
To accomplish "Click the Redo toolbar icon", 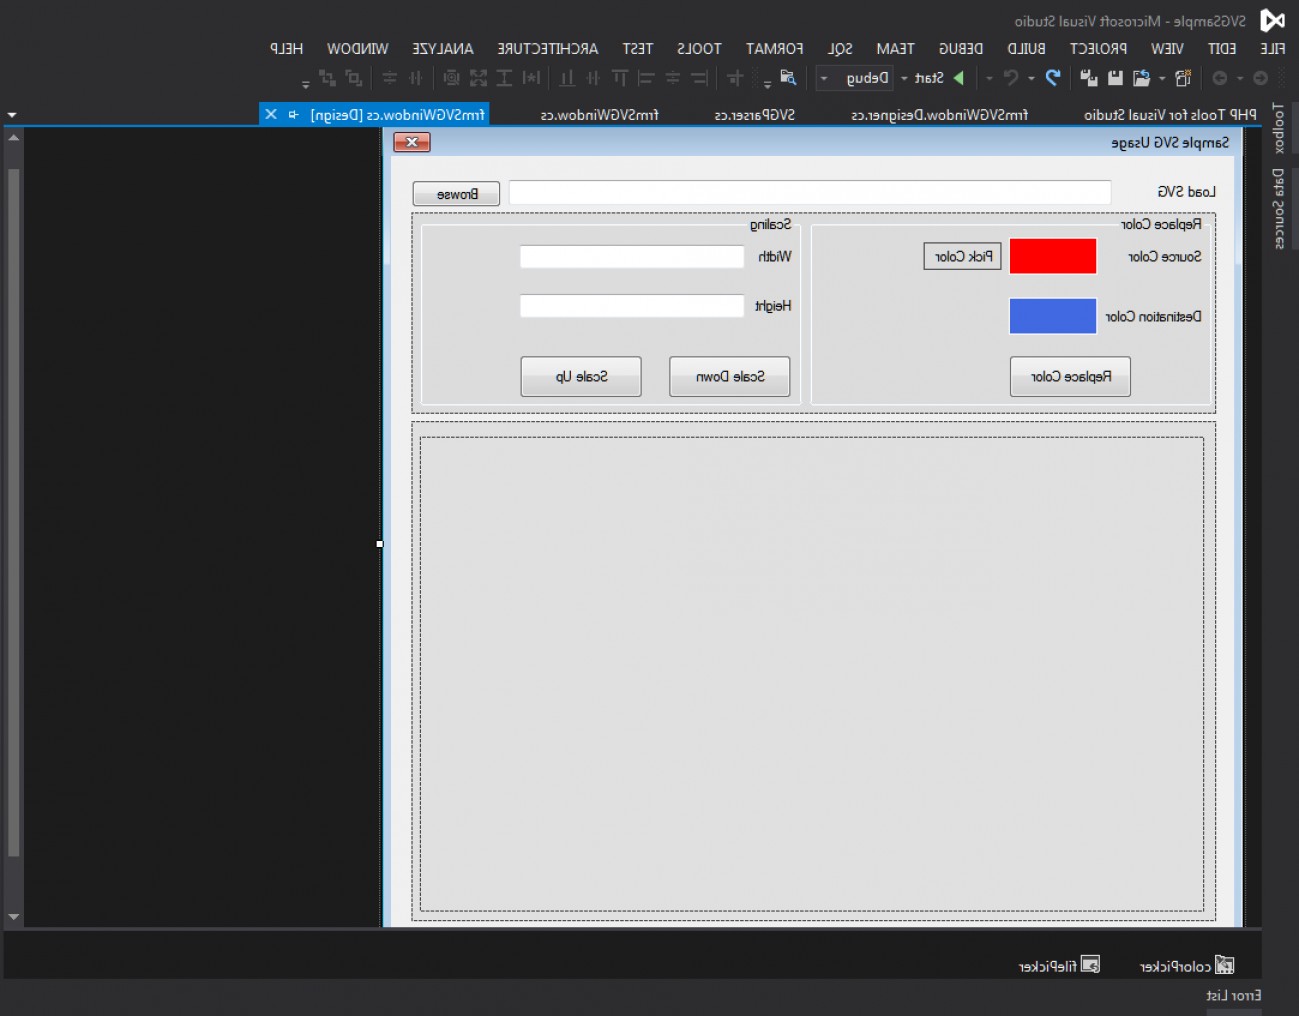I will pyautogui.click(x=1009, y=78).
